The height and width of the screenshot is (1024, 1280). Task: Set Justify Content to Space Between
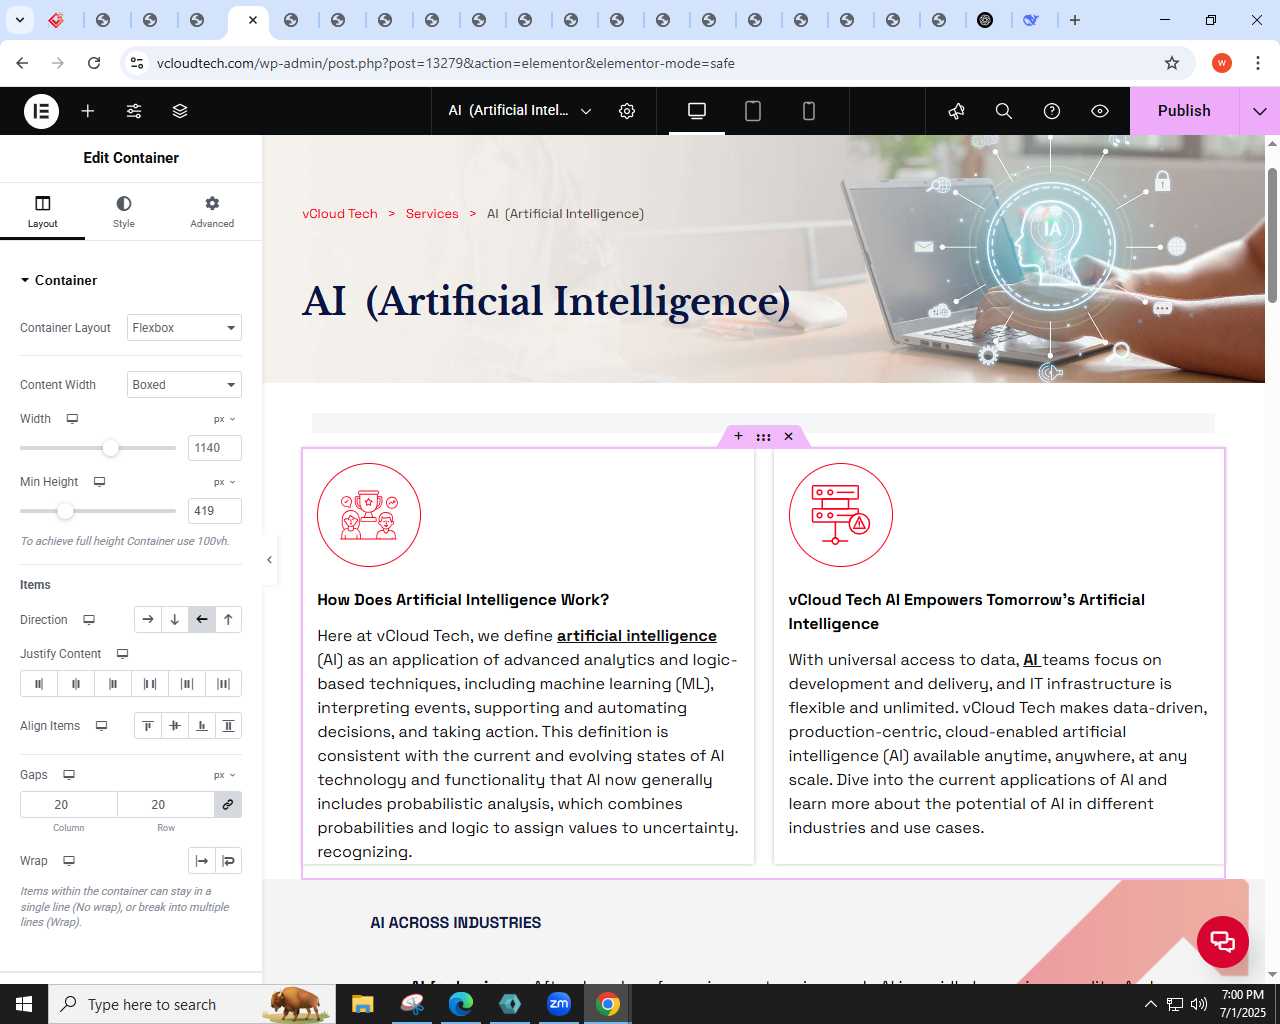(x=150, y=684)
